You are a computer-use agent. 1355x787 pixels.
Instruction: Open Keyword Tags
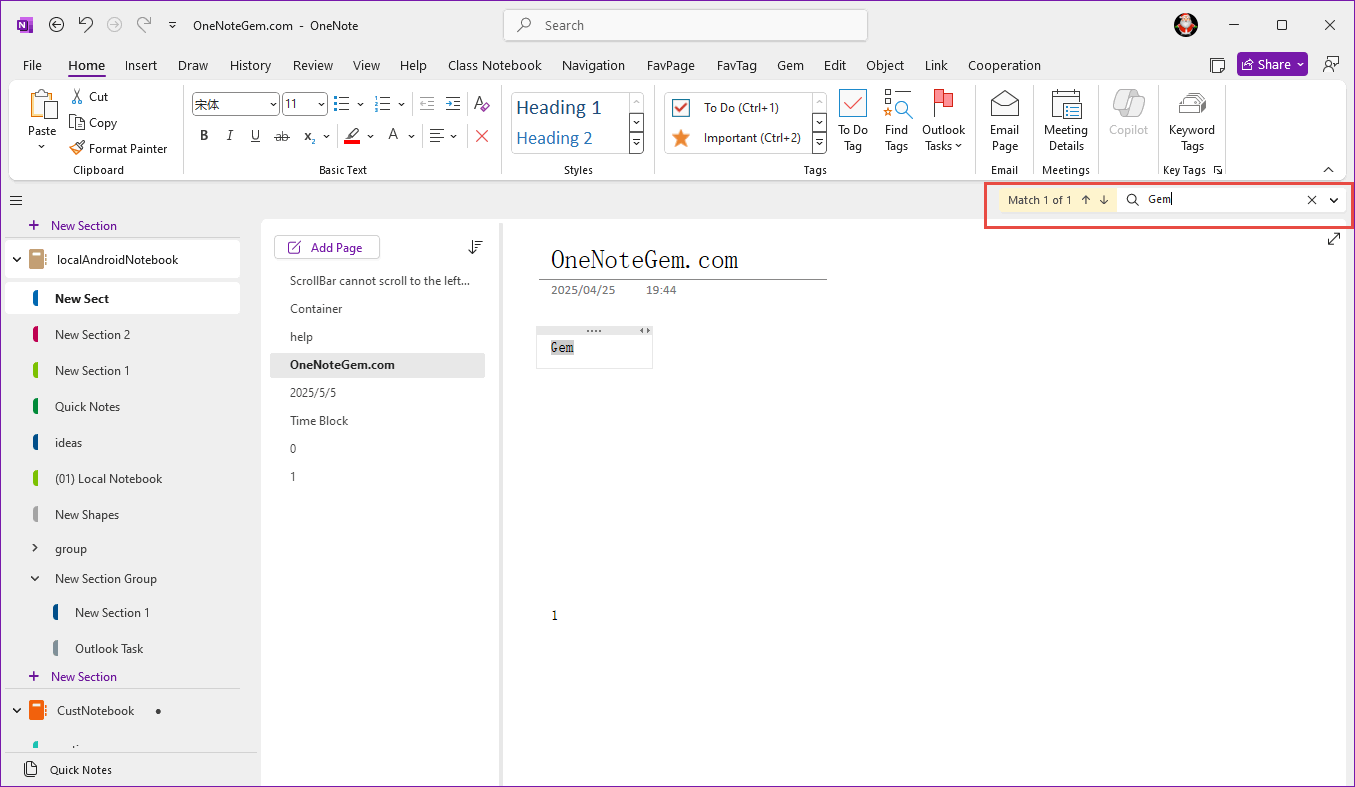pos(1192,121)
